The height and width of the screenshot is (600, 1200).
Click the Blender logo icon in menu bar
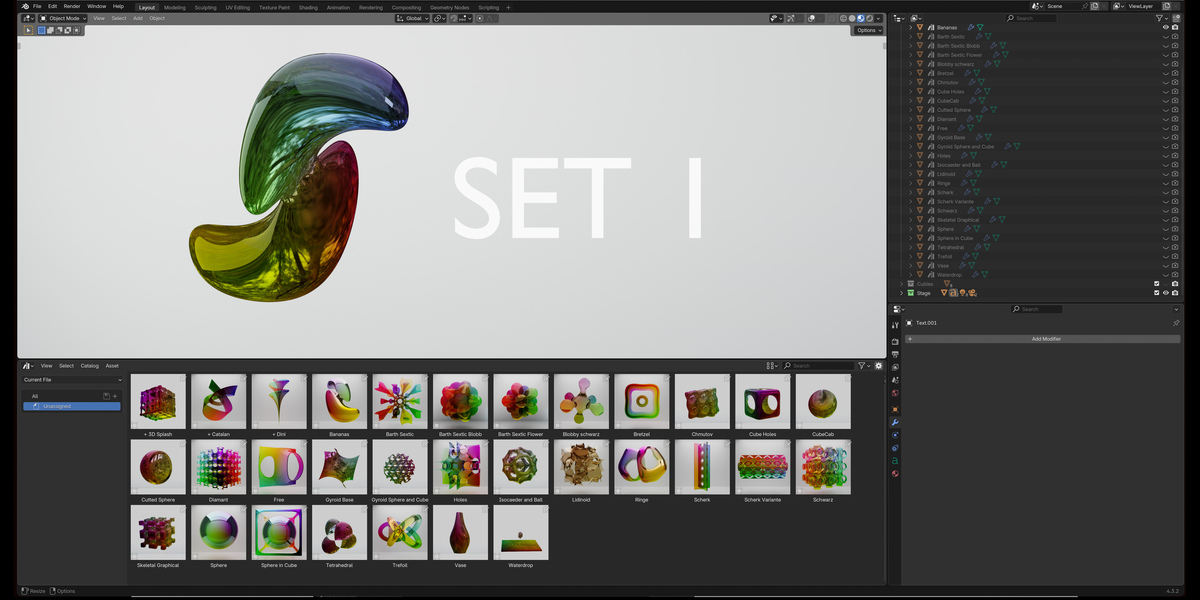(24, 6)
